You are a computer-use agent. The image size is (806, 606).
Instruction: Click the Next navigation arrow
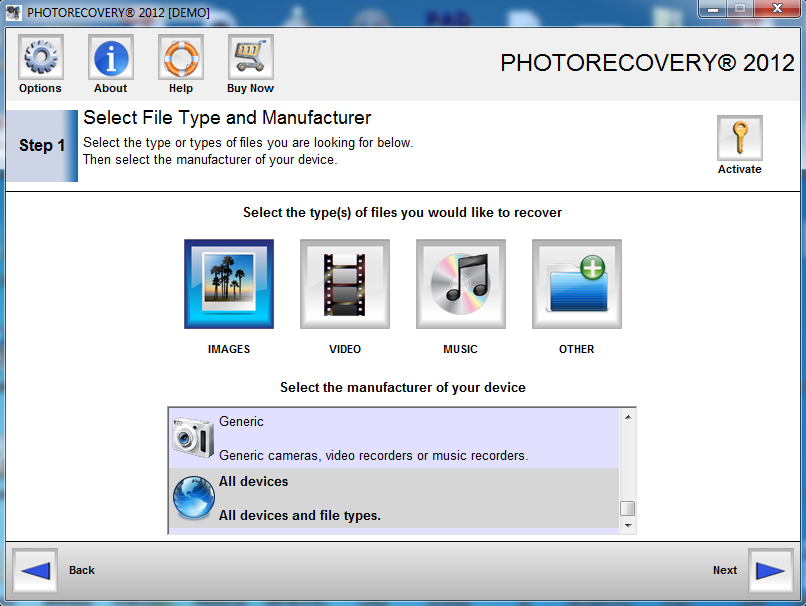(769, 570)
